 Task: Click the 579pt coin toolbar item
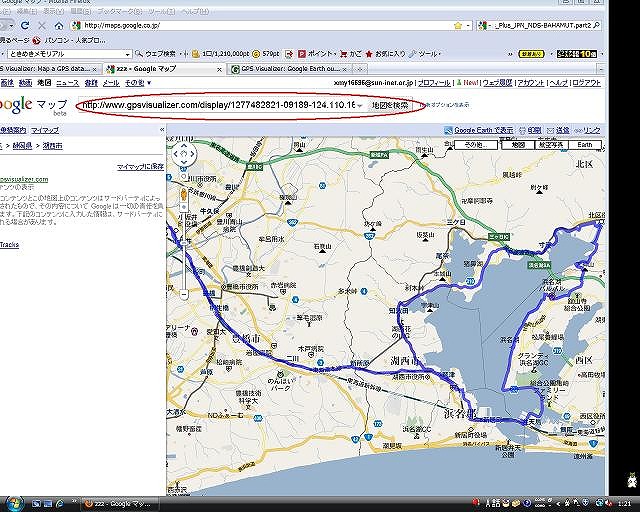coord(266,54)
